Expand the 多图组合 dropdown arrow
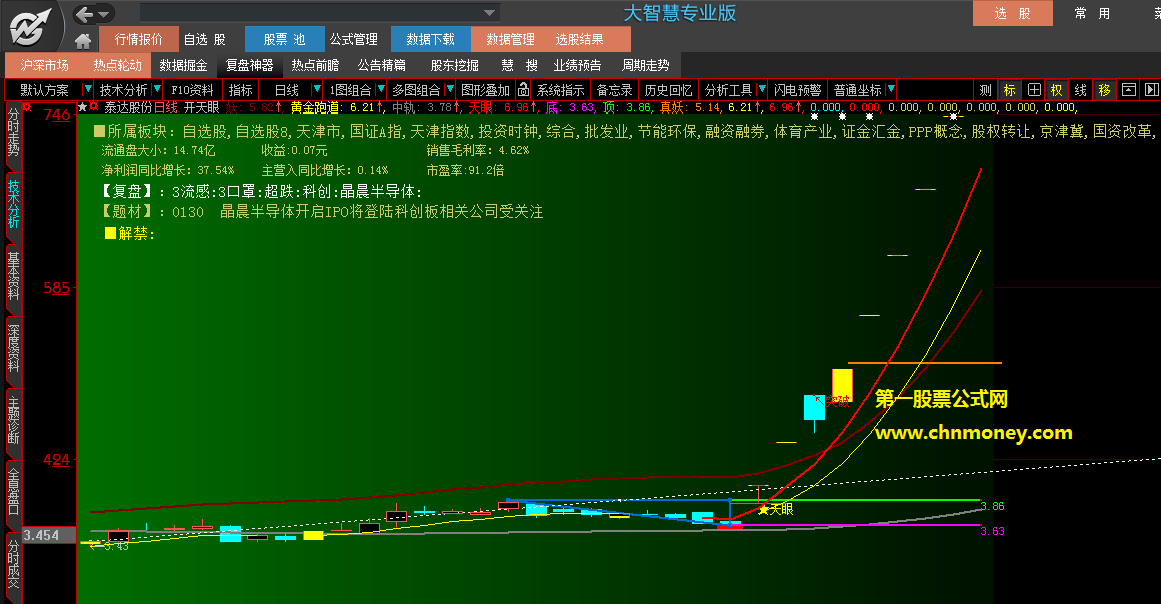1161x604 pixels. pos(449,90)
